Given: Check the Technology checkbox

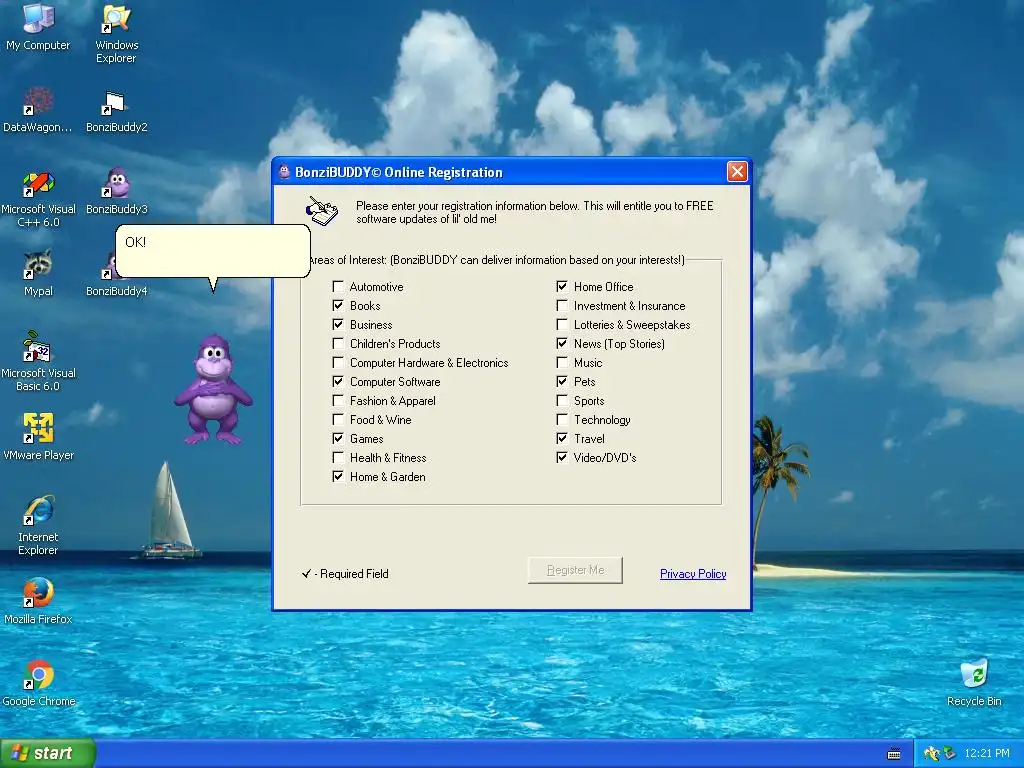Looking at the screenshot, I should click(x=562, y=419).
